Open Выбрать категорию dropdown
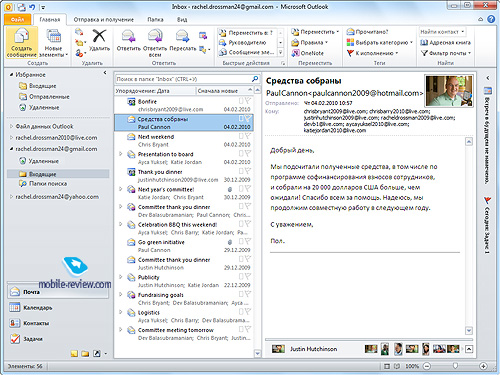 [x=380, y=42]
